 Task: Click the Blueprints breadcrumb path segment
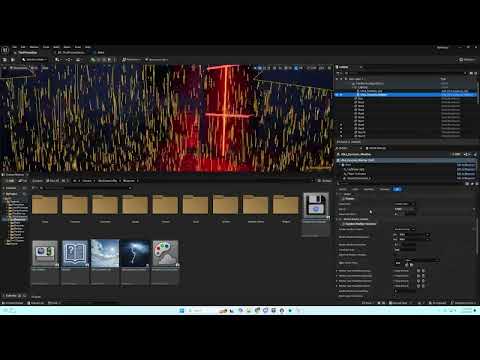129,181
